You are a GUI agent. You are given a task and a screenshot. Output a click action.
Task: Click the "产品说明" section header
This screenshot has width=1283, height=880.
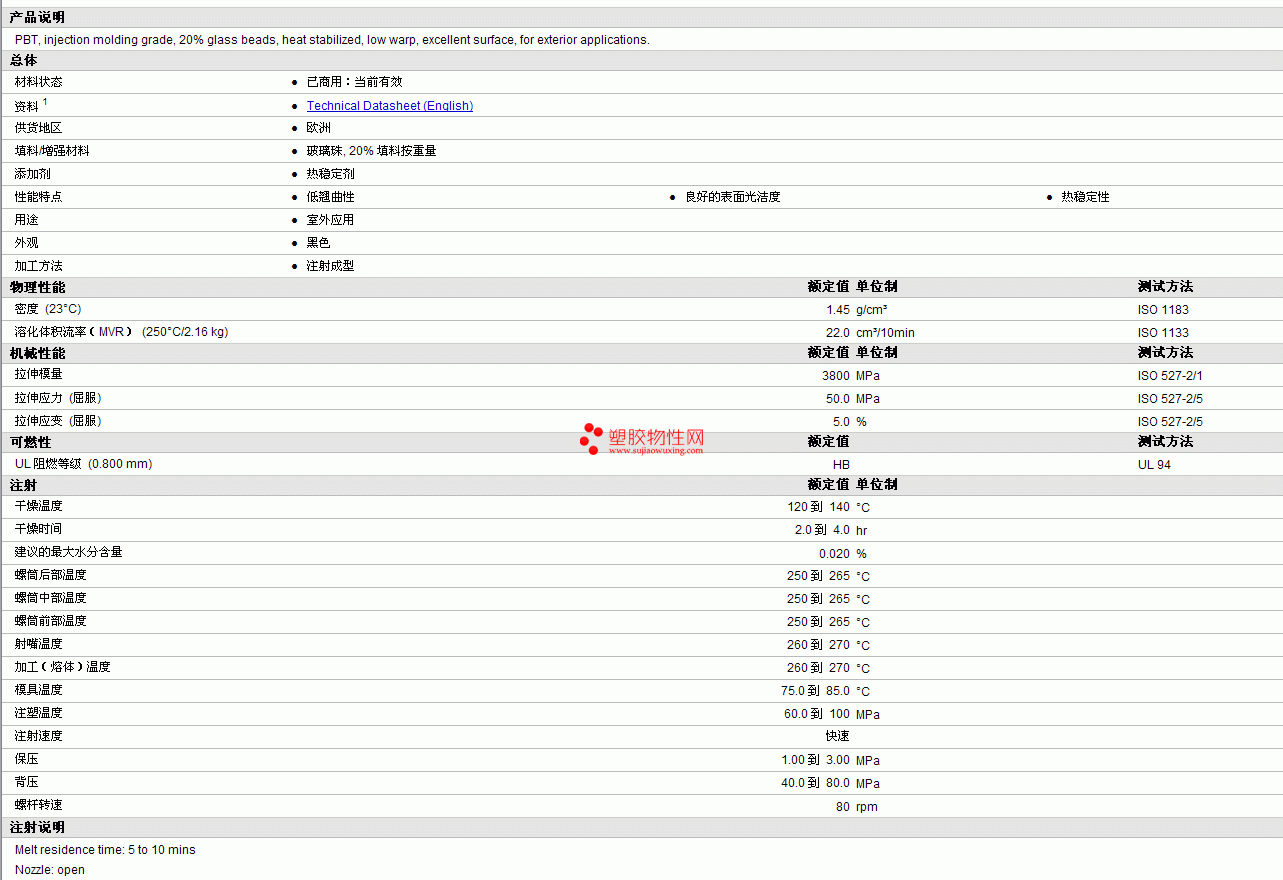pos(37,17)
